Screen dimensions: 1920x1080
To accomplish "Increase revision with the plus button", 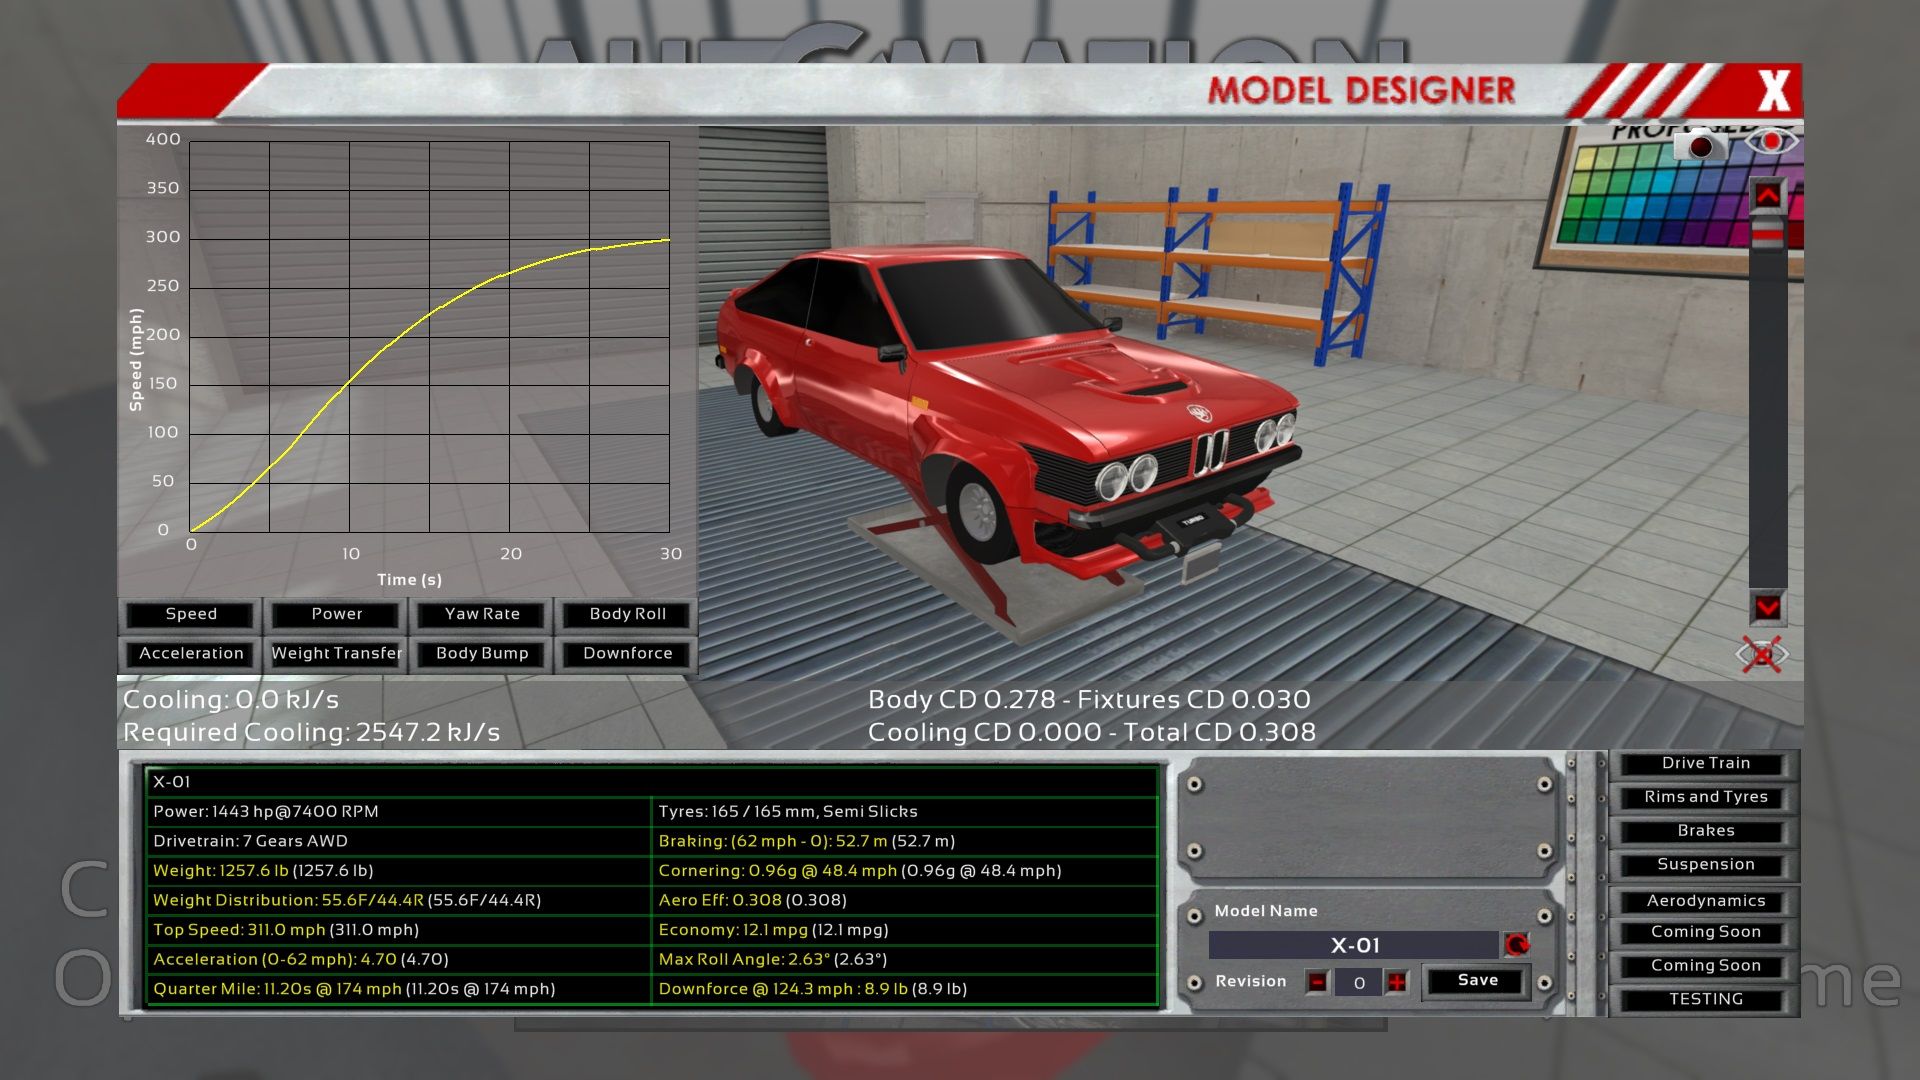I will point(1397,982).
